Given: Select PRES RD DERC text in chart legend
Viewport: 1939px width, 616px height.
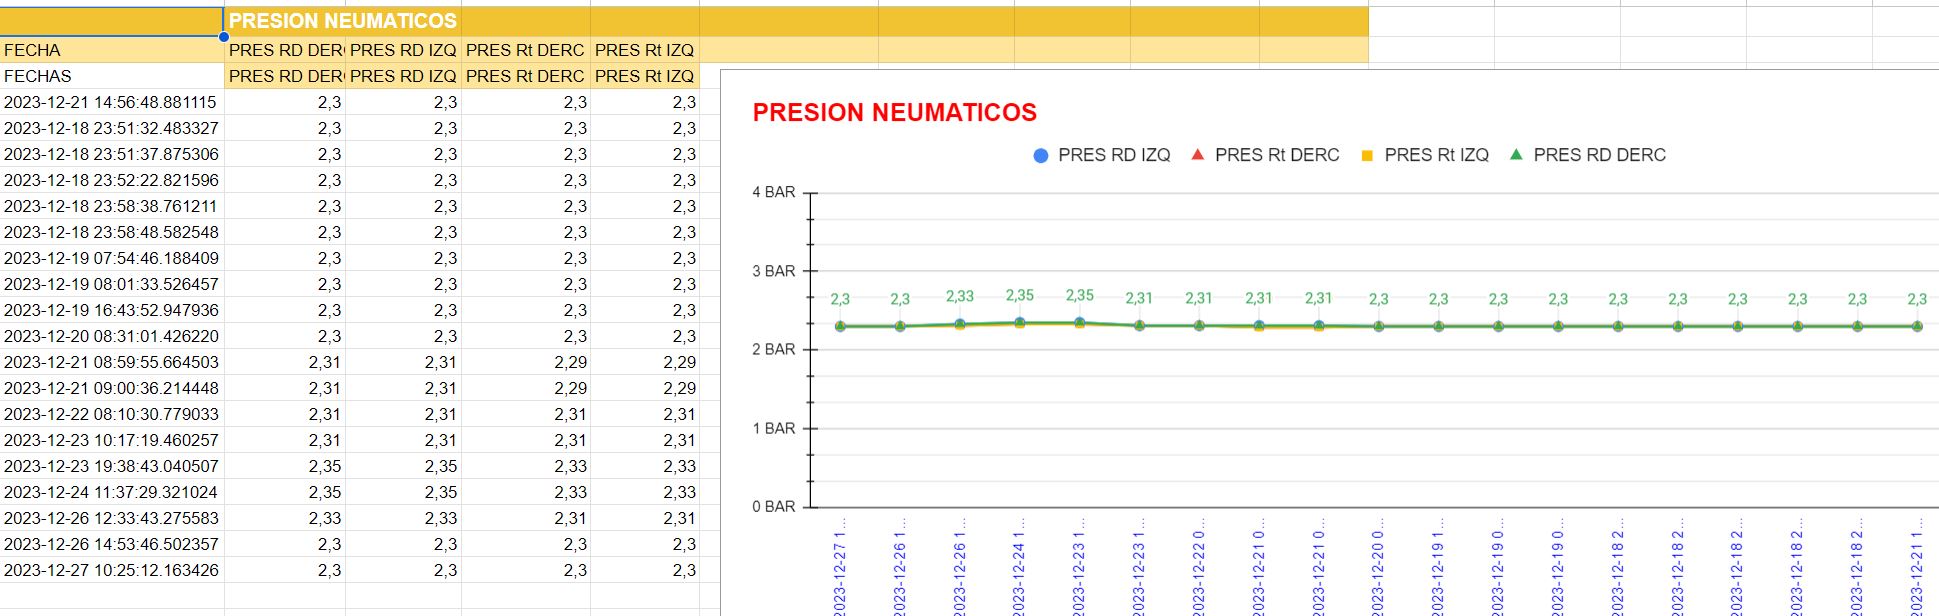Looking at the screenshot, I should point(1599,155).
